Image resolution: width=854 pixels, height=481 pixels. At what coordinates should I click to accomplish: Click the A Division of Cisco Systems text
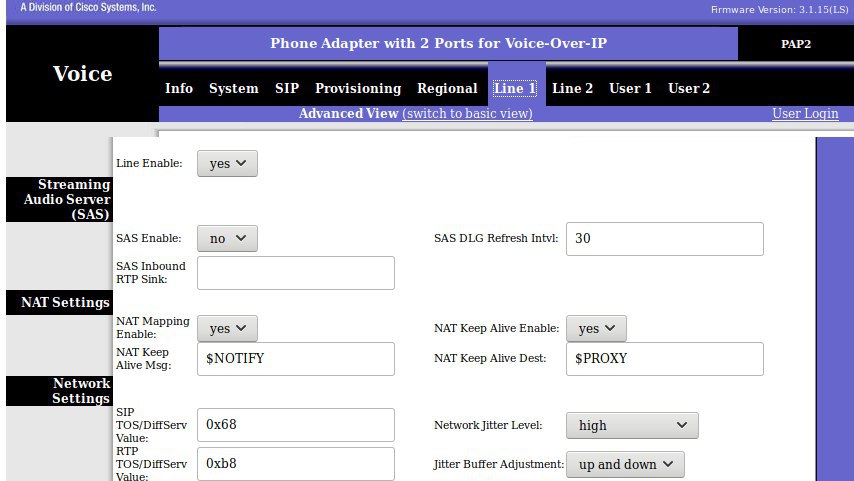pos(88,8)
